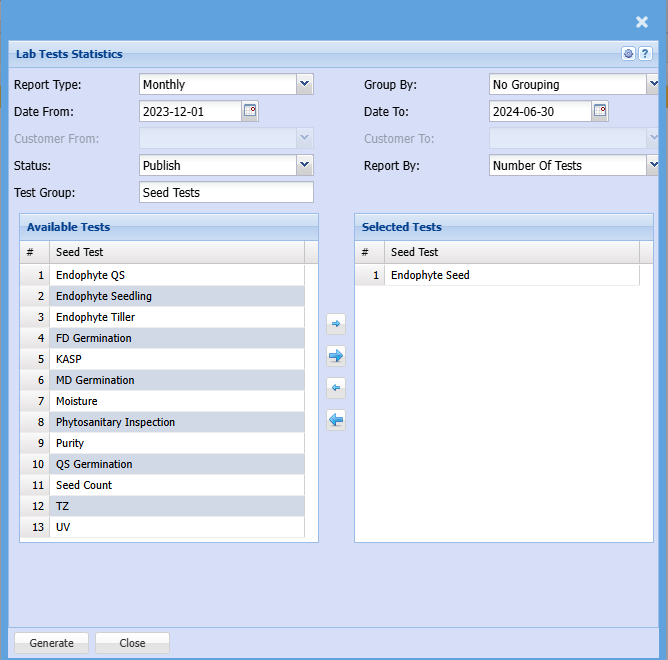
Task: Click the Generate button
Action: click(52, 643)
